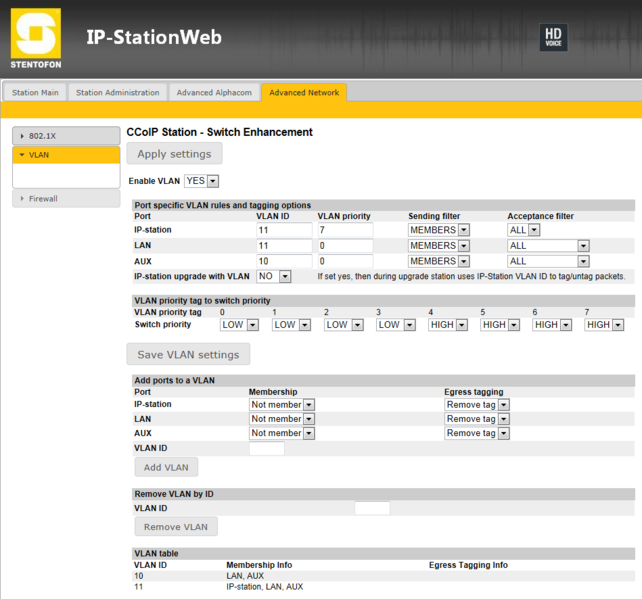Open IP-station Membership dropdown

click(x=282, y=405)
